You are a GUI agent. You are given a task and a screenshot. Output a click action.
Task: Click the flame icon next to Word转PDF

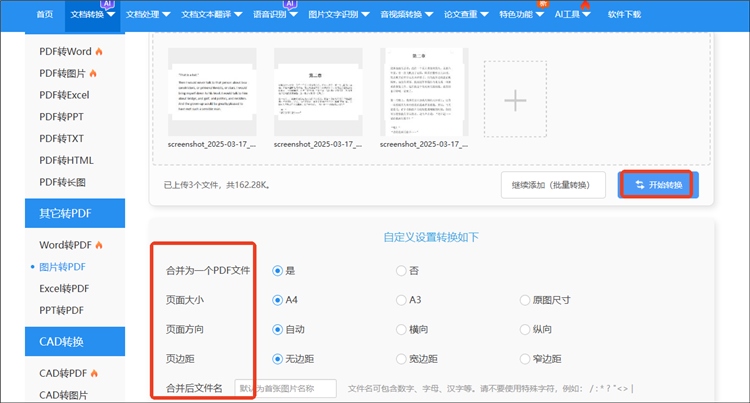[x=99, y=245]
